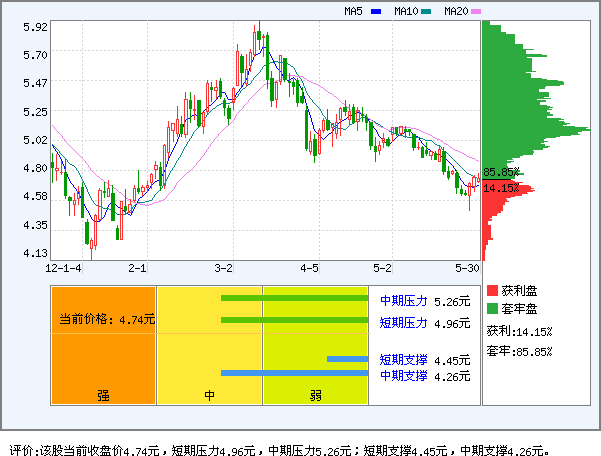Screen dimensions: 601x456
Task: Click the 获利:14.15% text in the legend
Action: 519,331
